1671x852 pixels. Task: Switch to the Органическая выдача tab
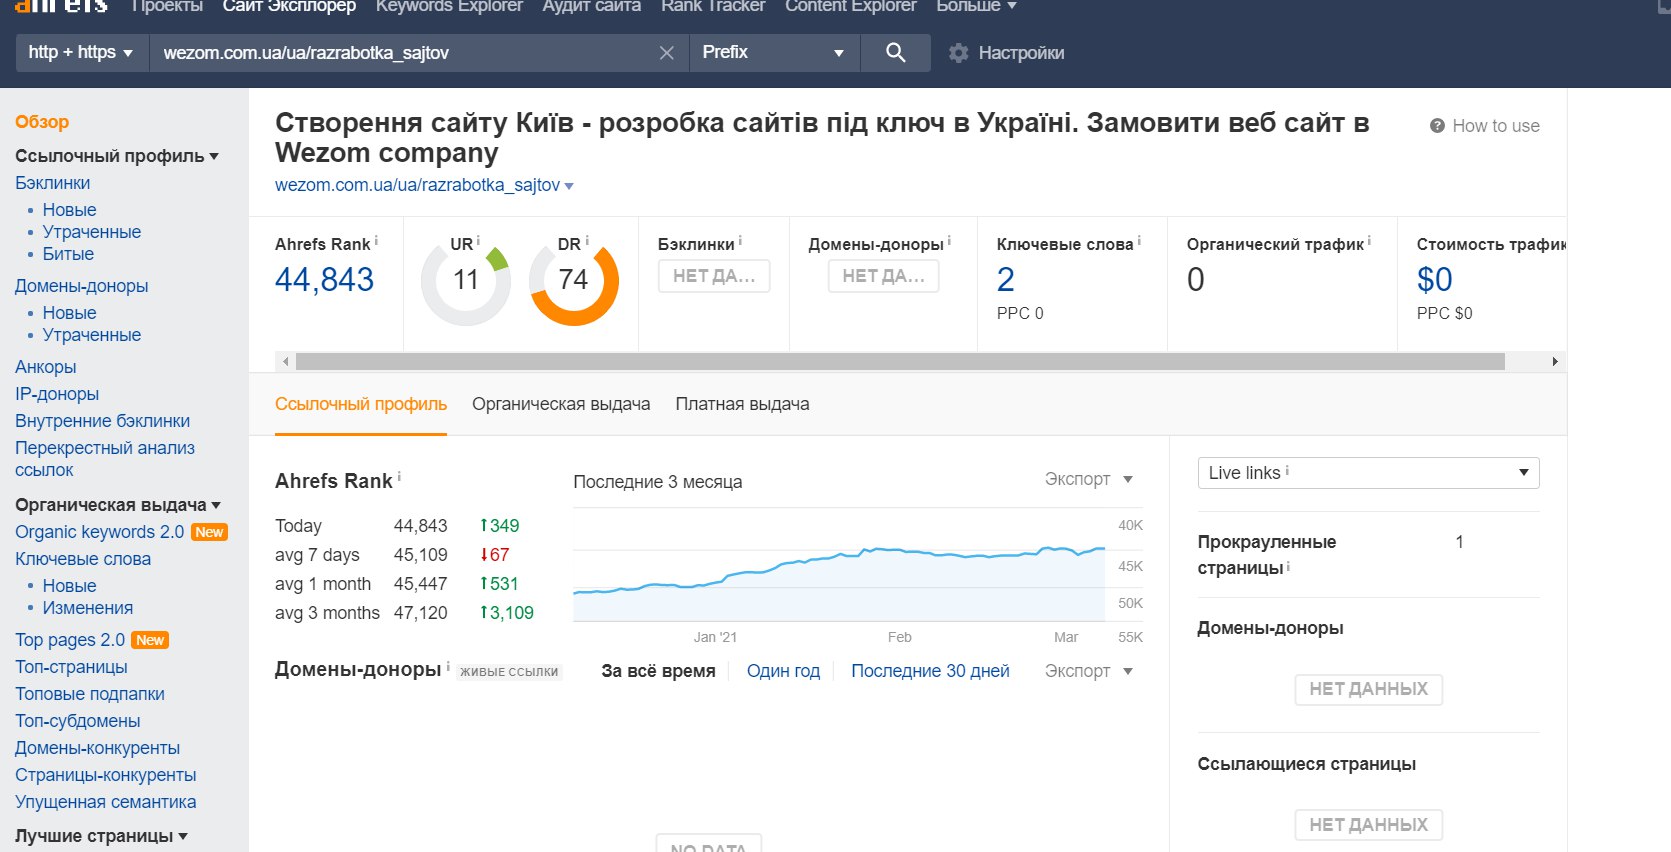(x=561, y=404)
